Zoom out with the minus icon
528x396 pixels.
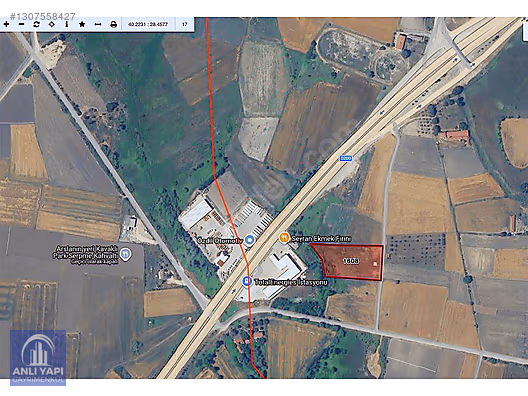pos(22,24)
